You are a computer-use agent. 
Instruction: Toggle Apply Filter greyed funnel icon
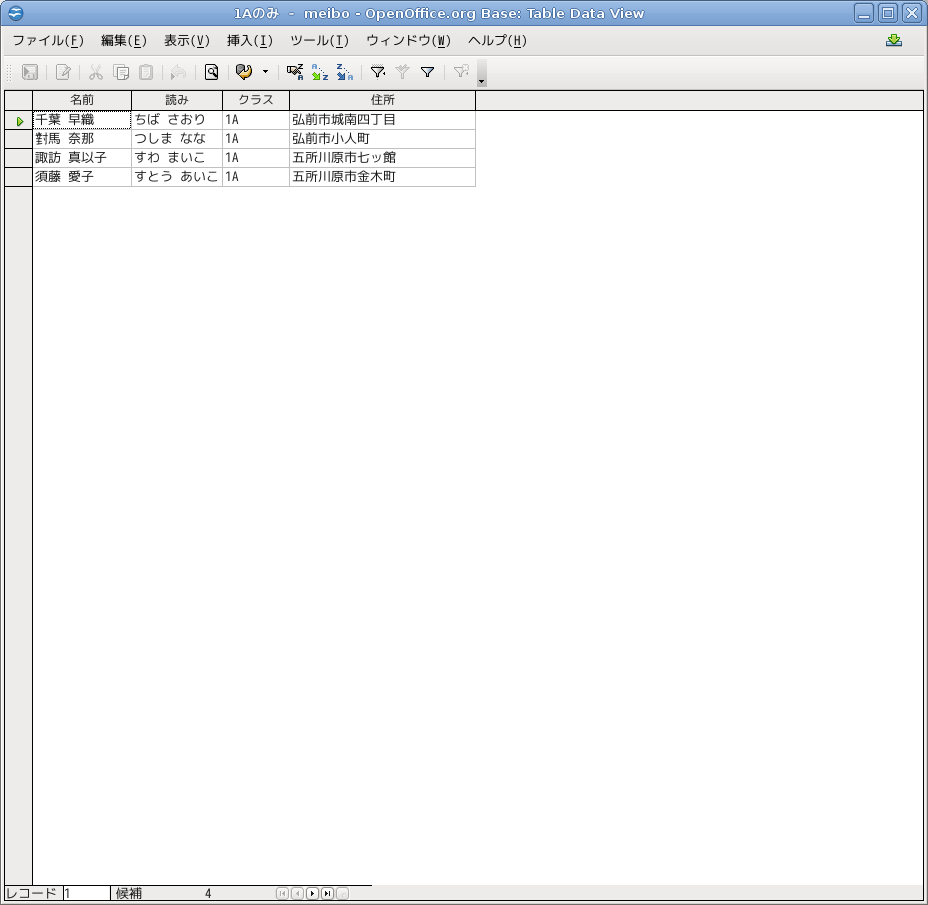tap(402, 72)
